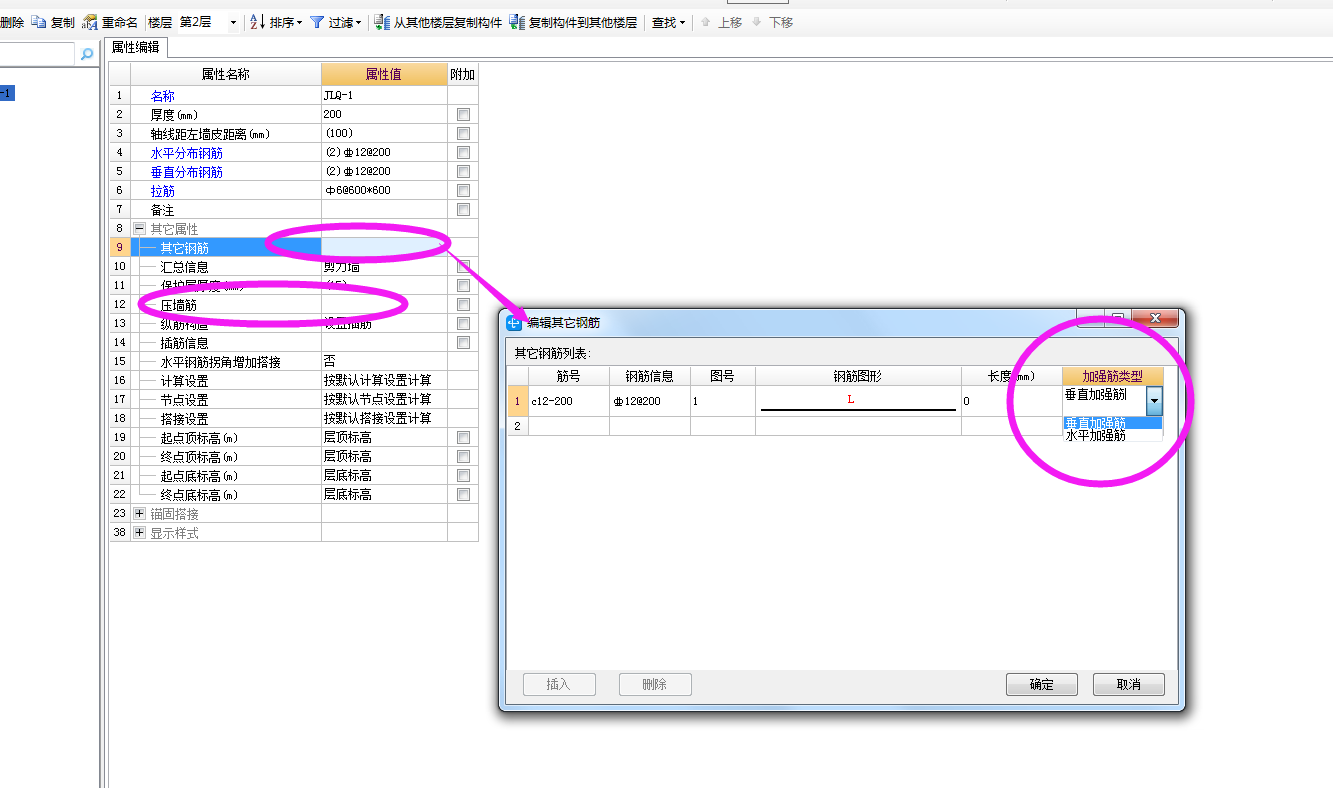Collapse the 其它属性 group
The height and width of the screenshot is (788, 1333).
[x=139, y=229]
